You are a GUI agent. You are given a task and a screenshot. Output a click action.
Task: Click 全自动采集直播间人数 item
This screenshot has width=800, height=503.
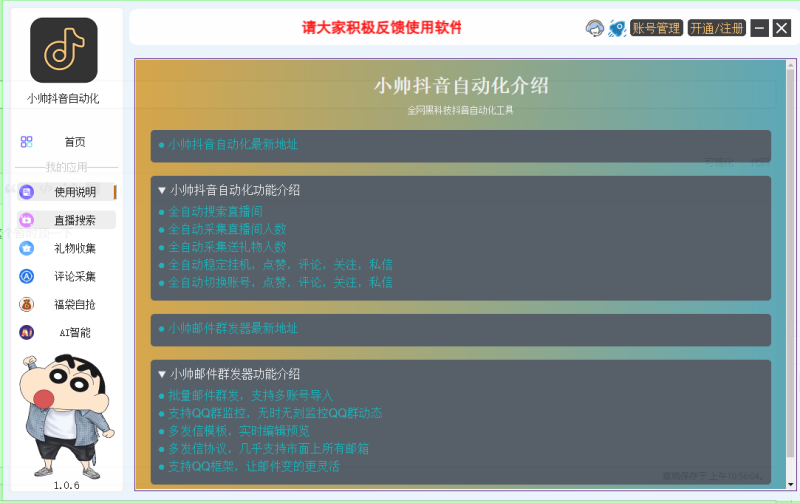227,229
